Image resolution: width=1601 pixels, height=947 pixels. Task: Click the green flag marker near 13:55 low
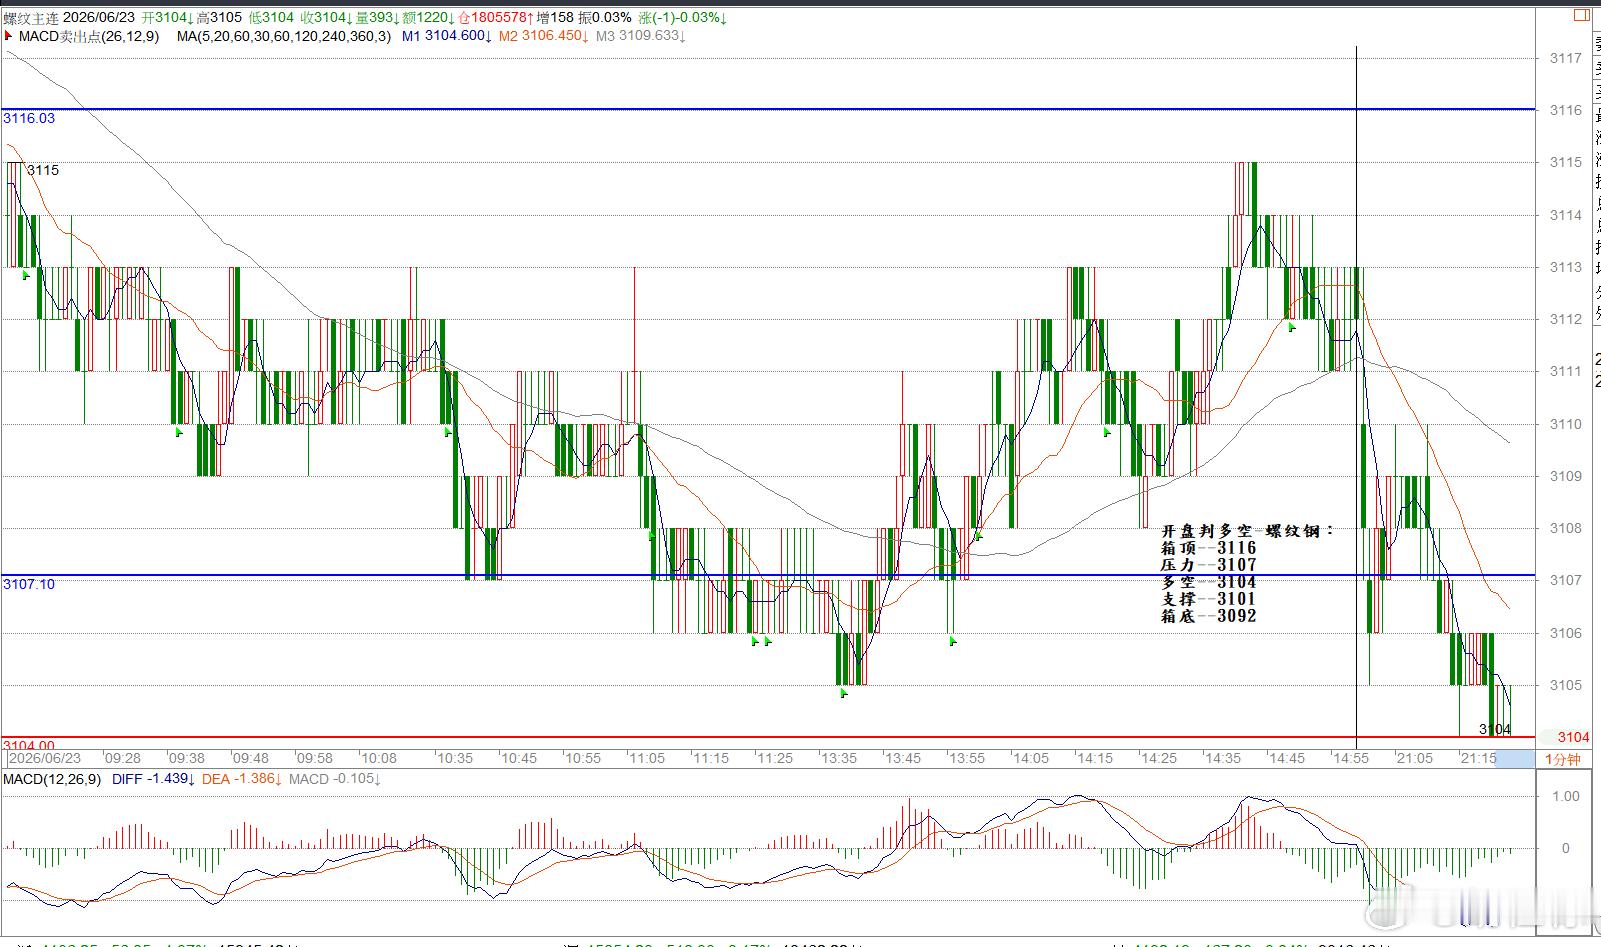tap(953, 641)
